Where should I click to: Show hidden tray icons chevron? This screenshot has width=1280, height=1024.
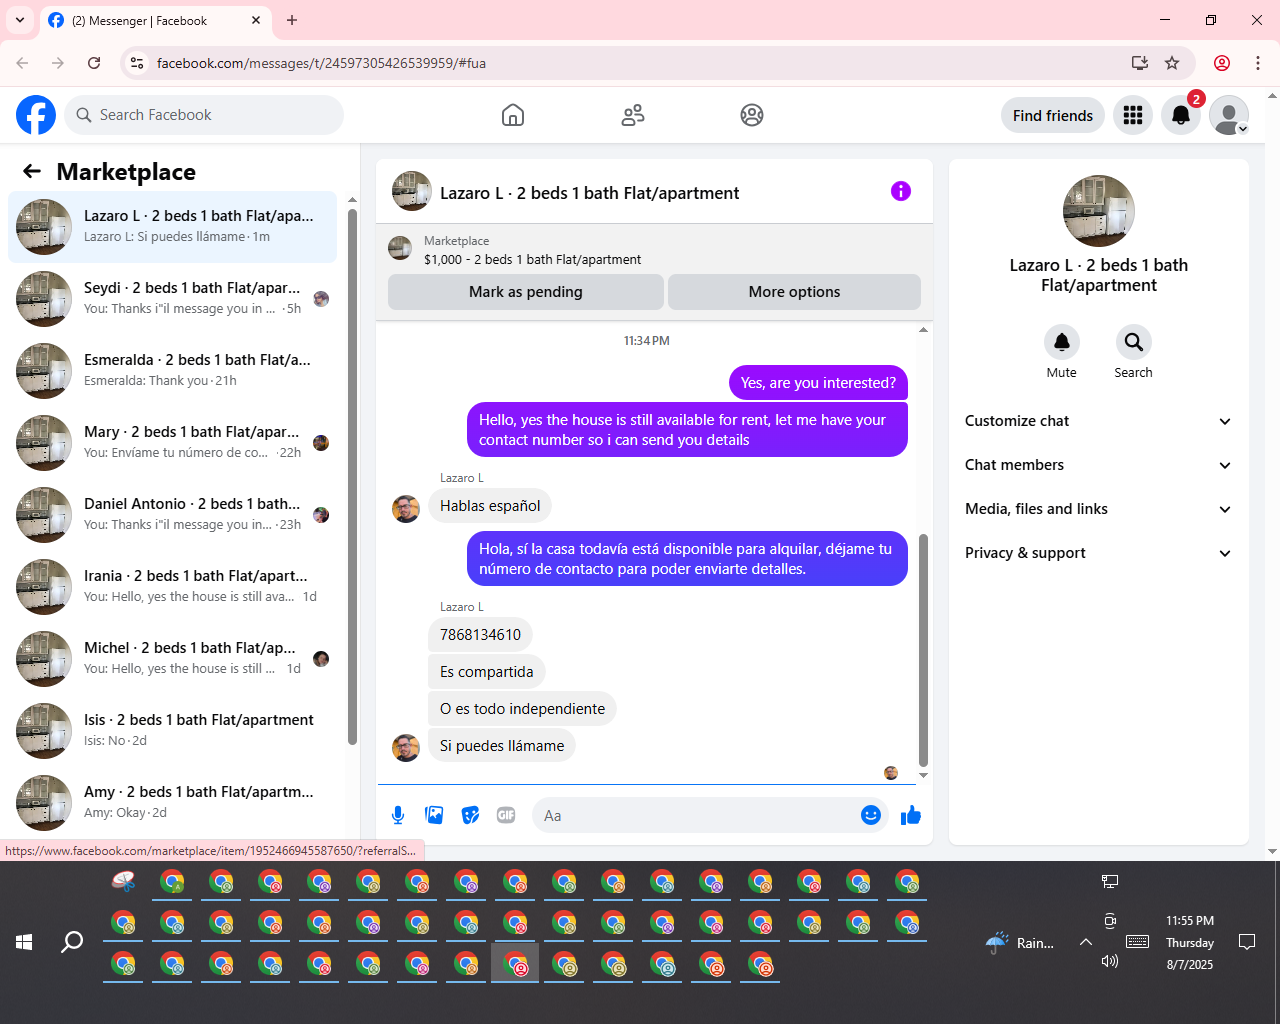[1085, 942]
